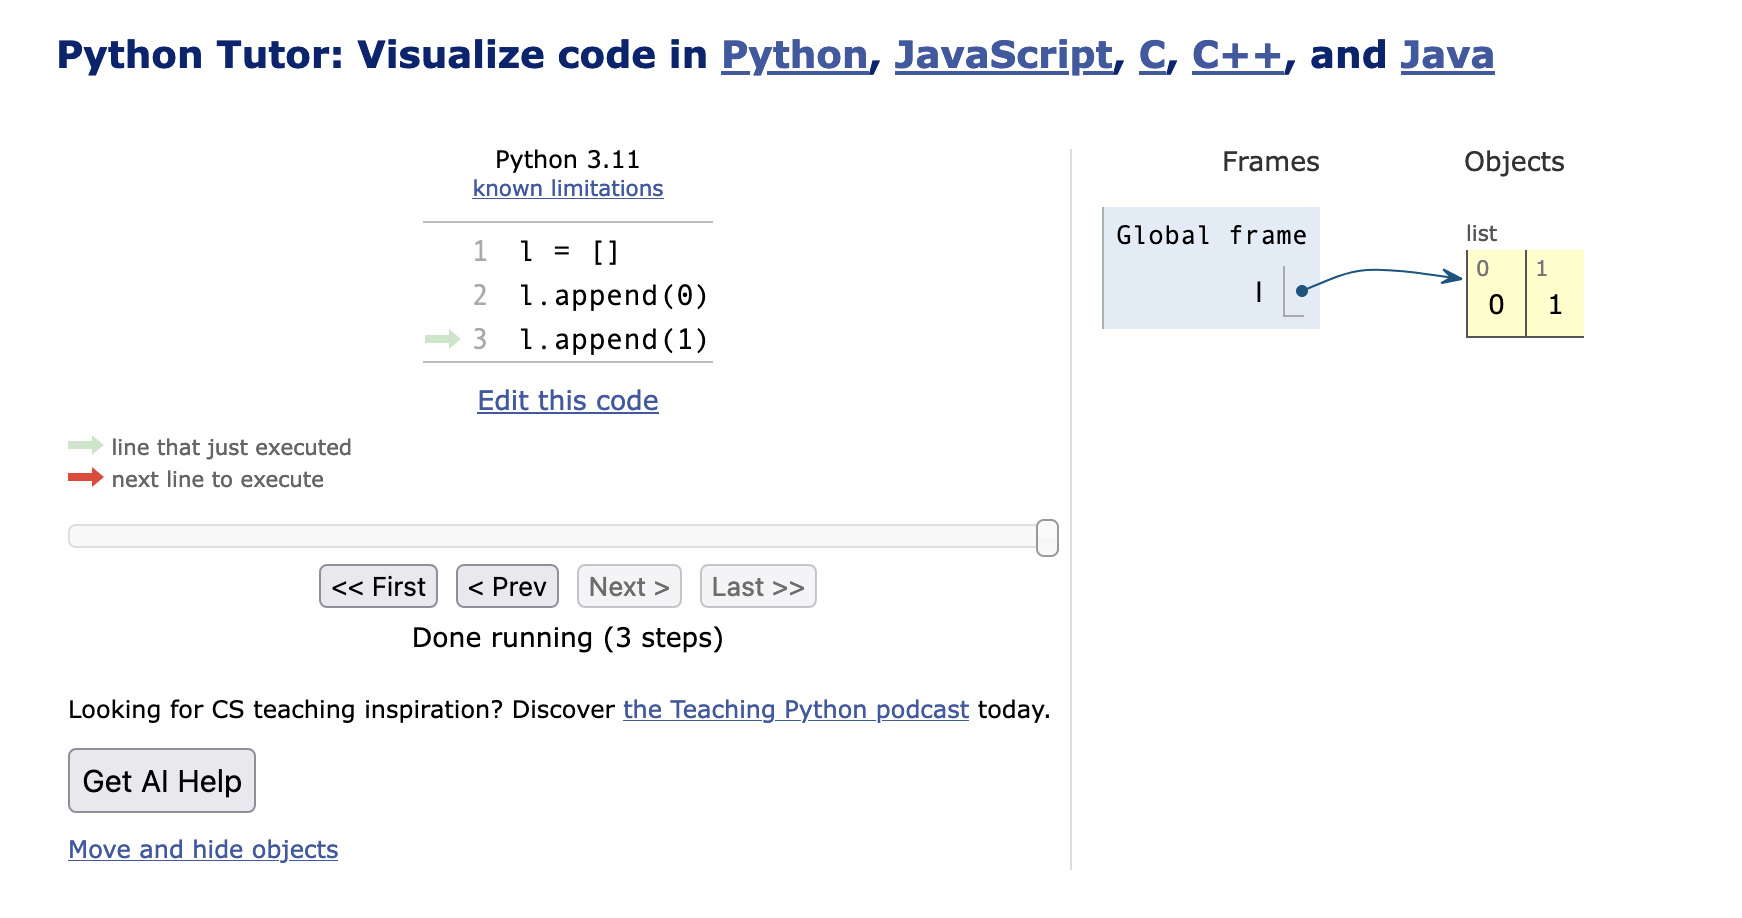Click the Get AI Help button
The width and height of the screenshot is (1742, 918).
click(x=162, y=780)
